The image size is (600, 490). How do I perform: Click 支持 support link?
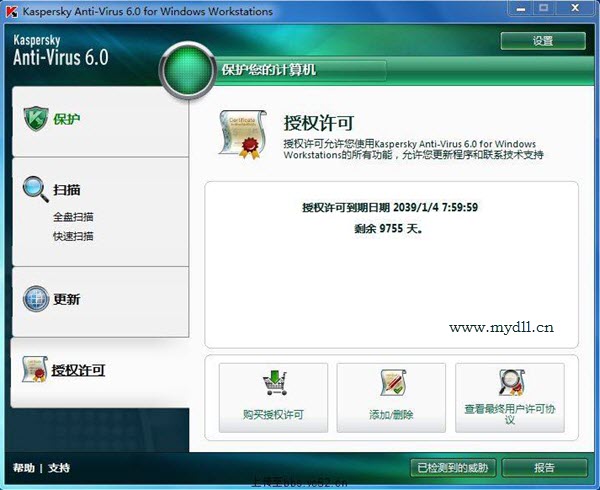(59, 467)
